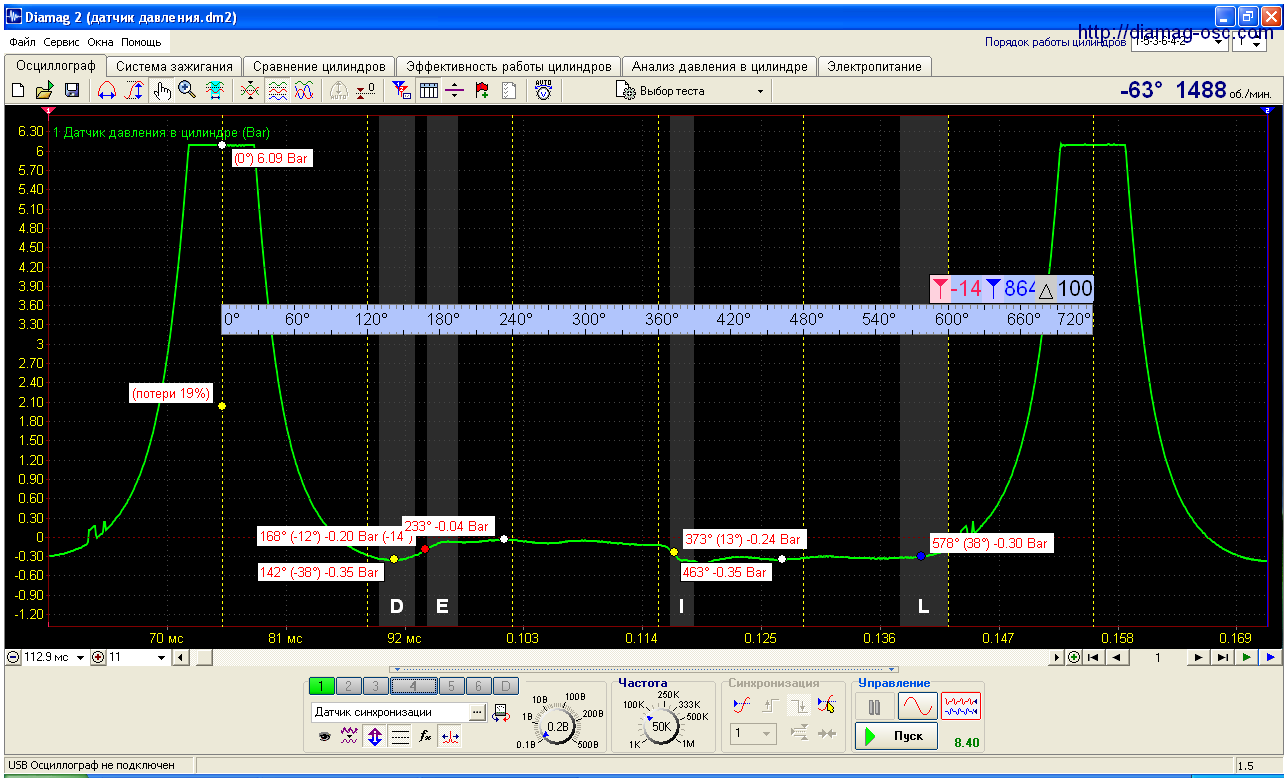The image size is (1288, 778).
Task: Select the magnifier zoom tool
Action: tap(187, 90)
